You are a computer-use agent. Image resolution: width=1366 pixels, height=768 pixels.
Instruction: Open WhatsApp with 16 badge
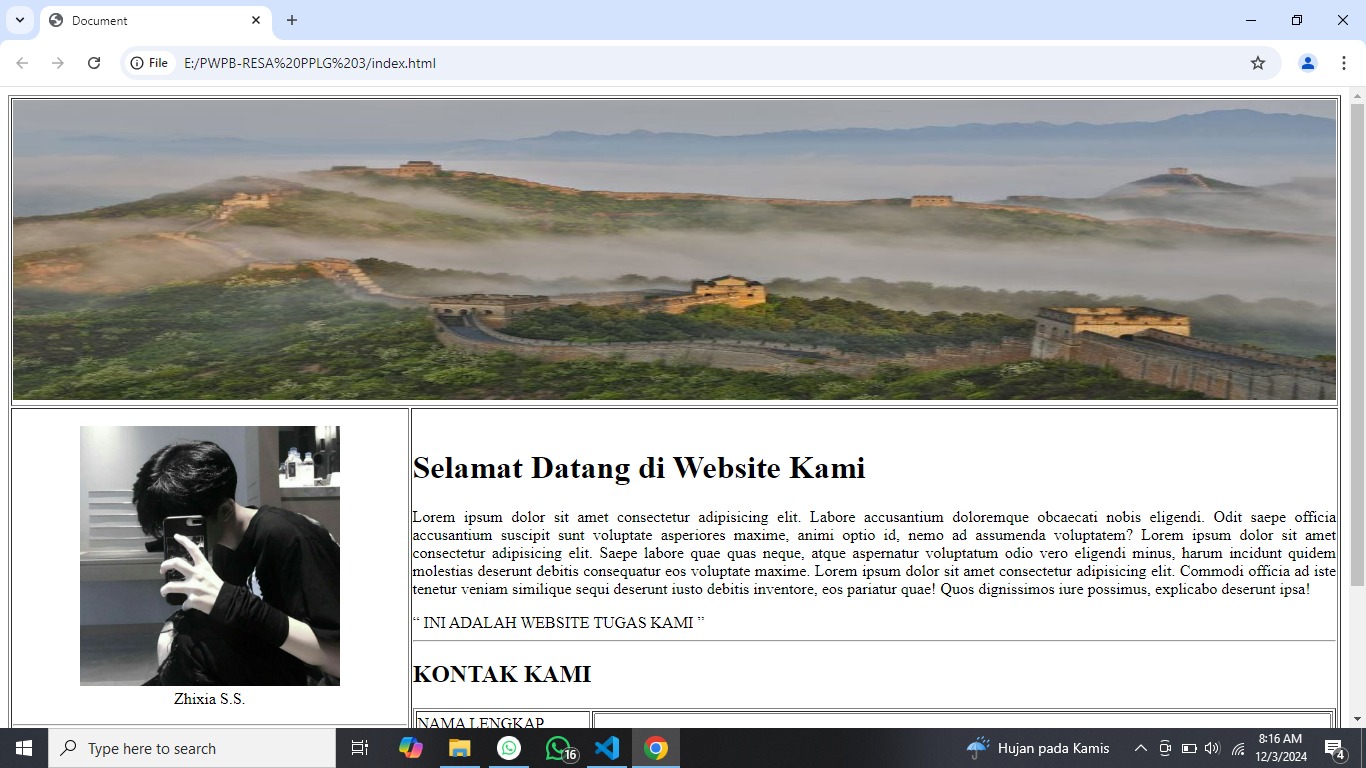(559, 748)
